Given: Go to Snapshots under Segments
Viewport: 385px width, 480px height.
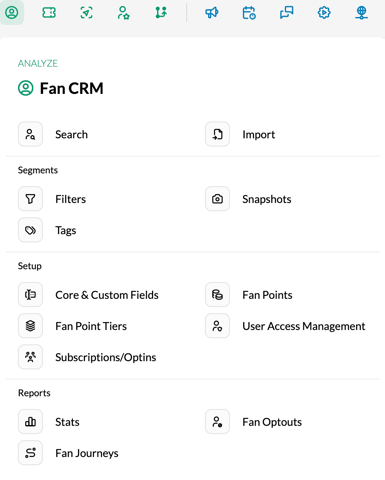Looking at the screenshot, I should click(x=267, y=199).
